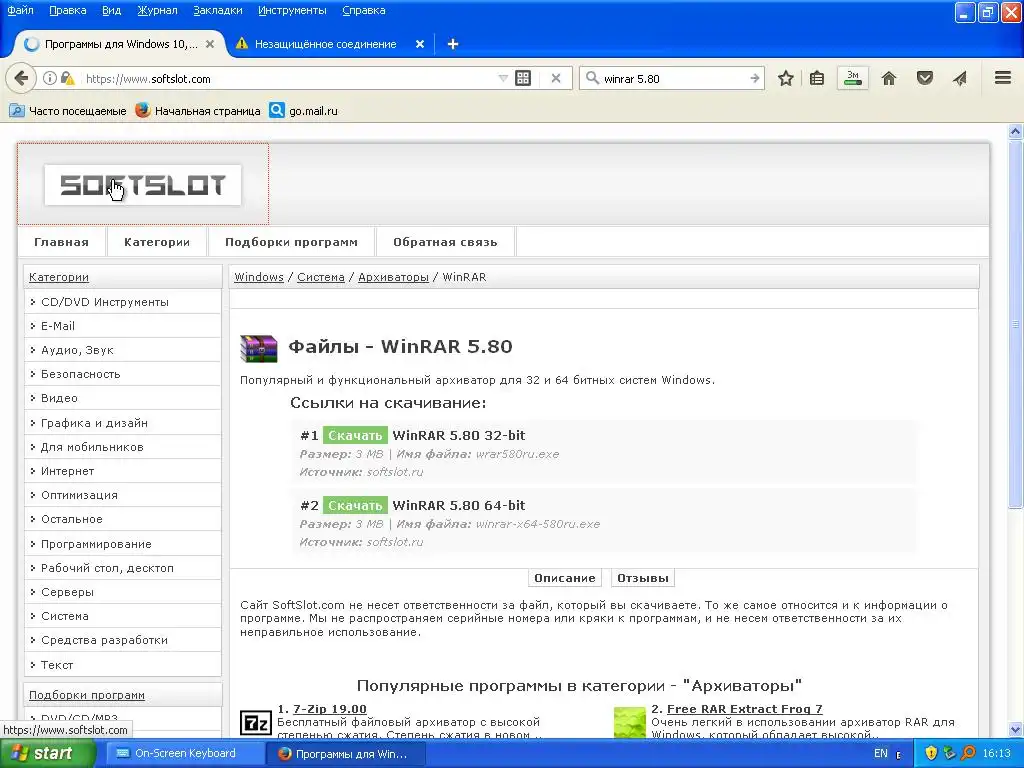The width and height of the screenshot is (1024, 768).
Task: Open the Pocket icon
Action: 925,78
